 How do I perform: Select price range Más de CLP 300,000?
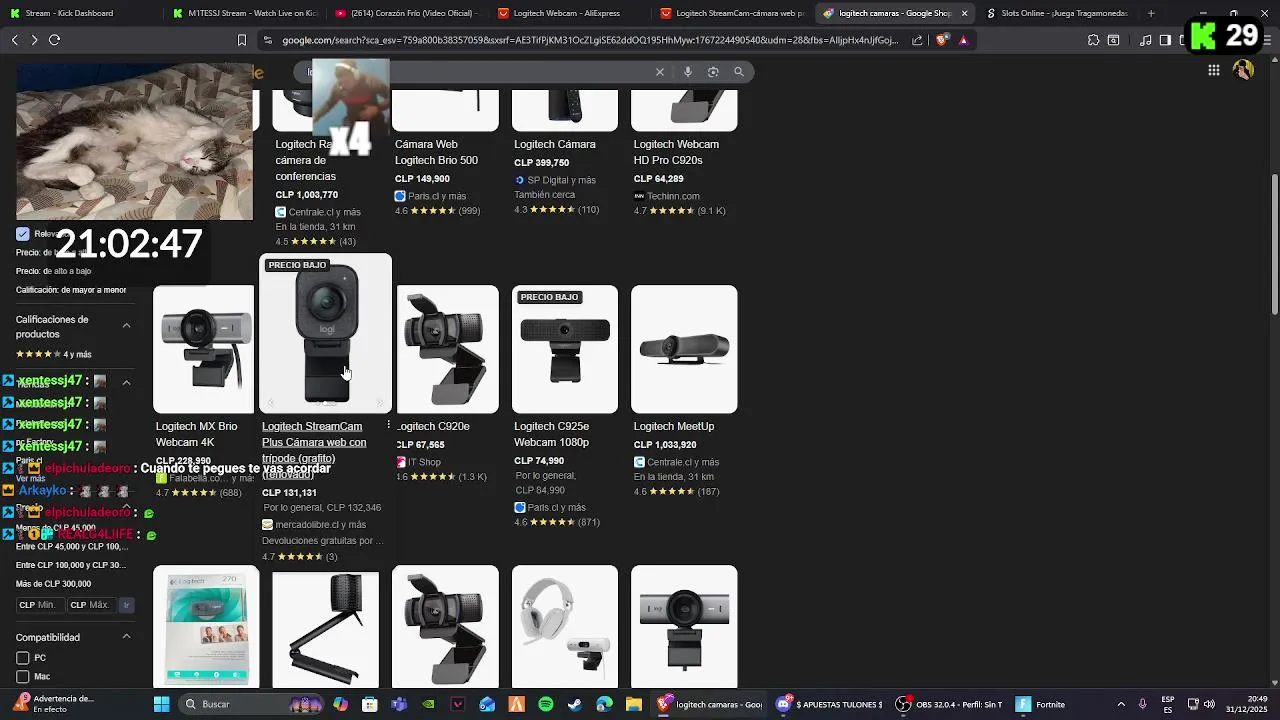53,584
